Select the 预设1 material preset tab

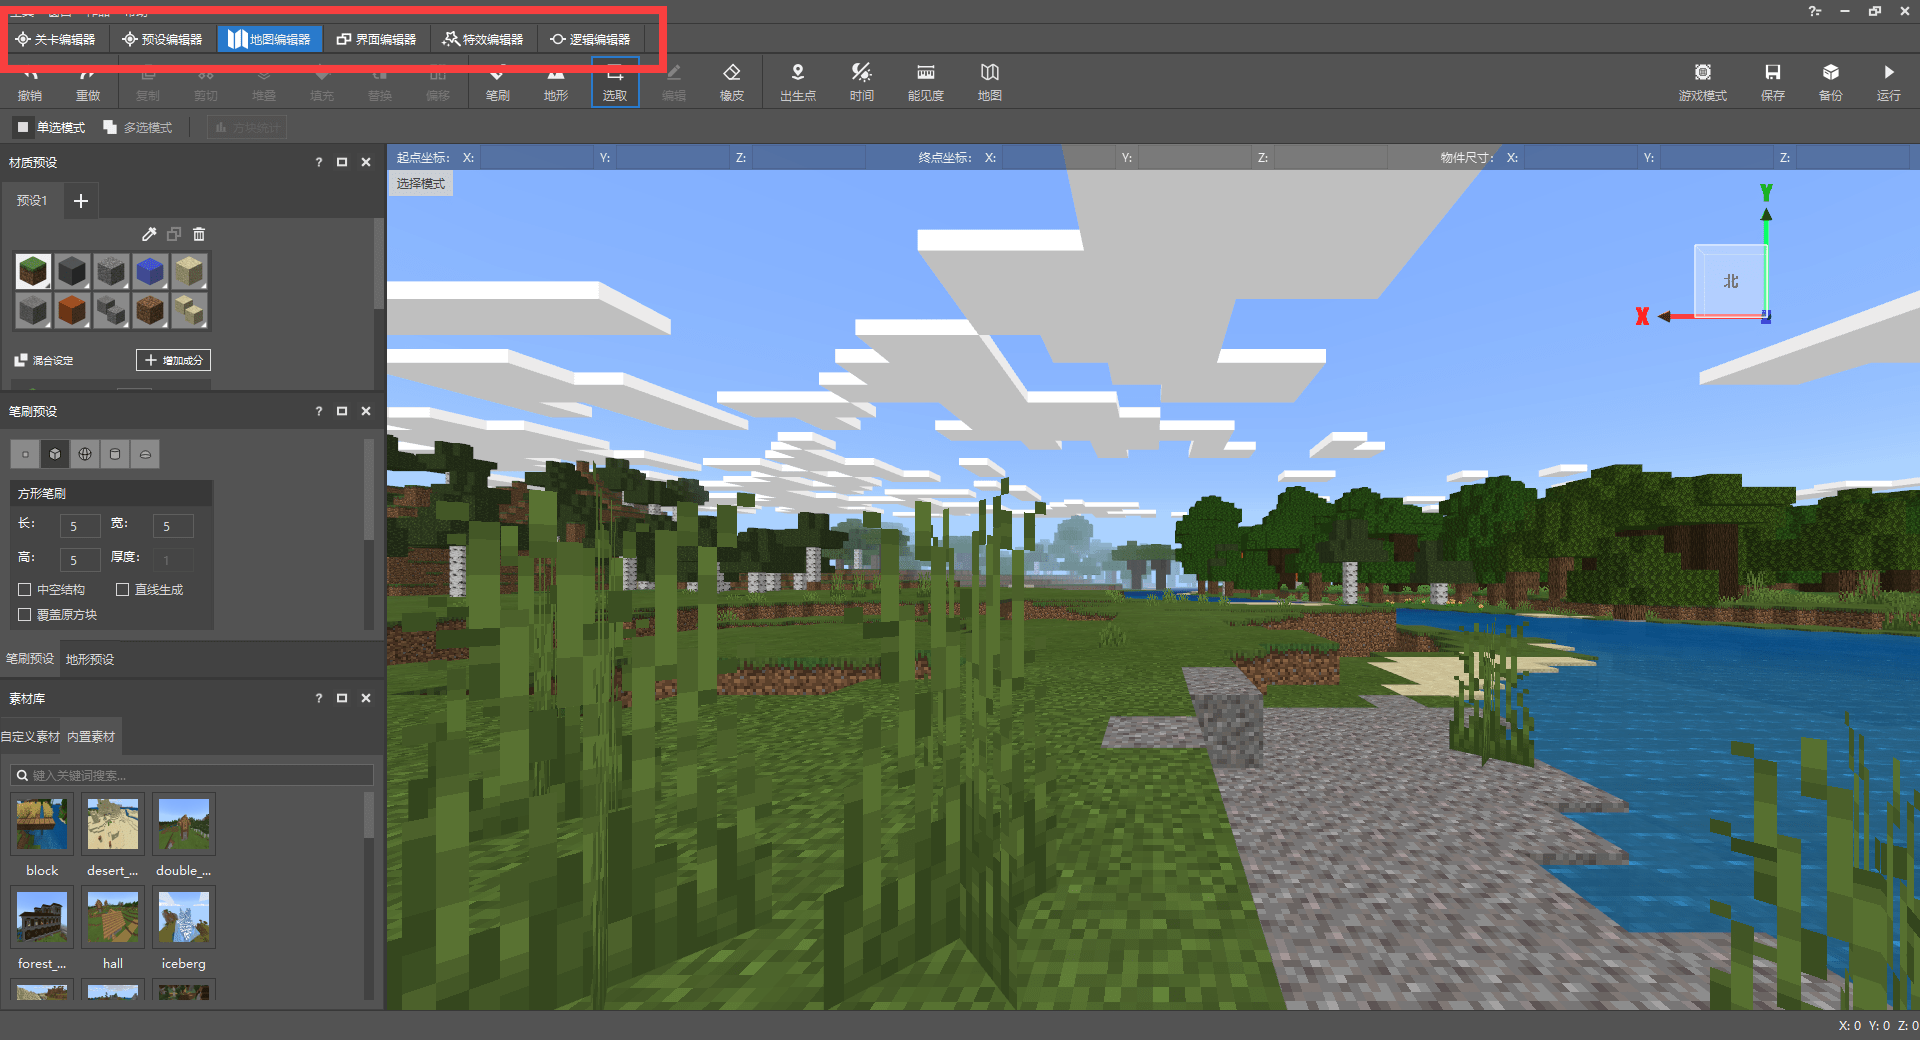(x=32, y=201)
